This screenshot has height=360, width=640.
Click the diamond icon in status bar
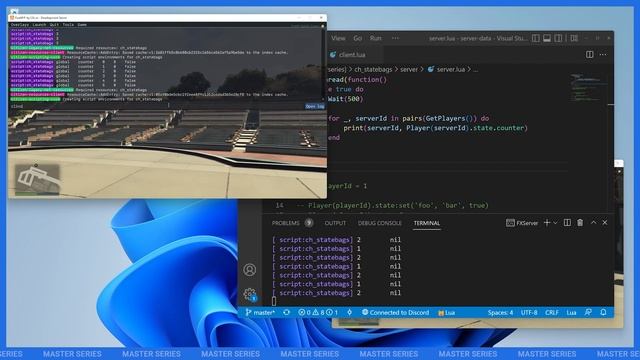(x=350, y=313)
